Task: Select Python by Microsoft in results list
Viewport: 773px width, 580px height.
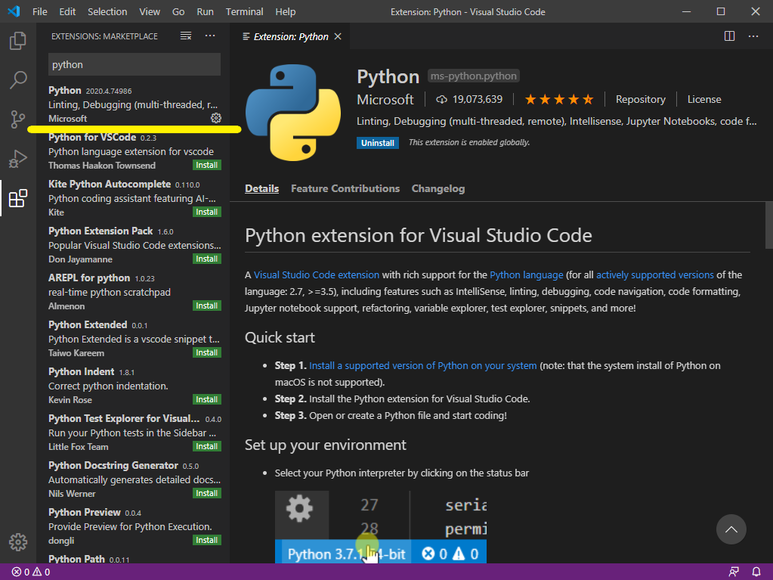Action: point(133,104)
